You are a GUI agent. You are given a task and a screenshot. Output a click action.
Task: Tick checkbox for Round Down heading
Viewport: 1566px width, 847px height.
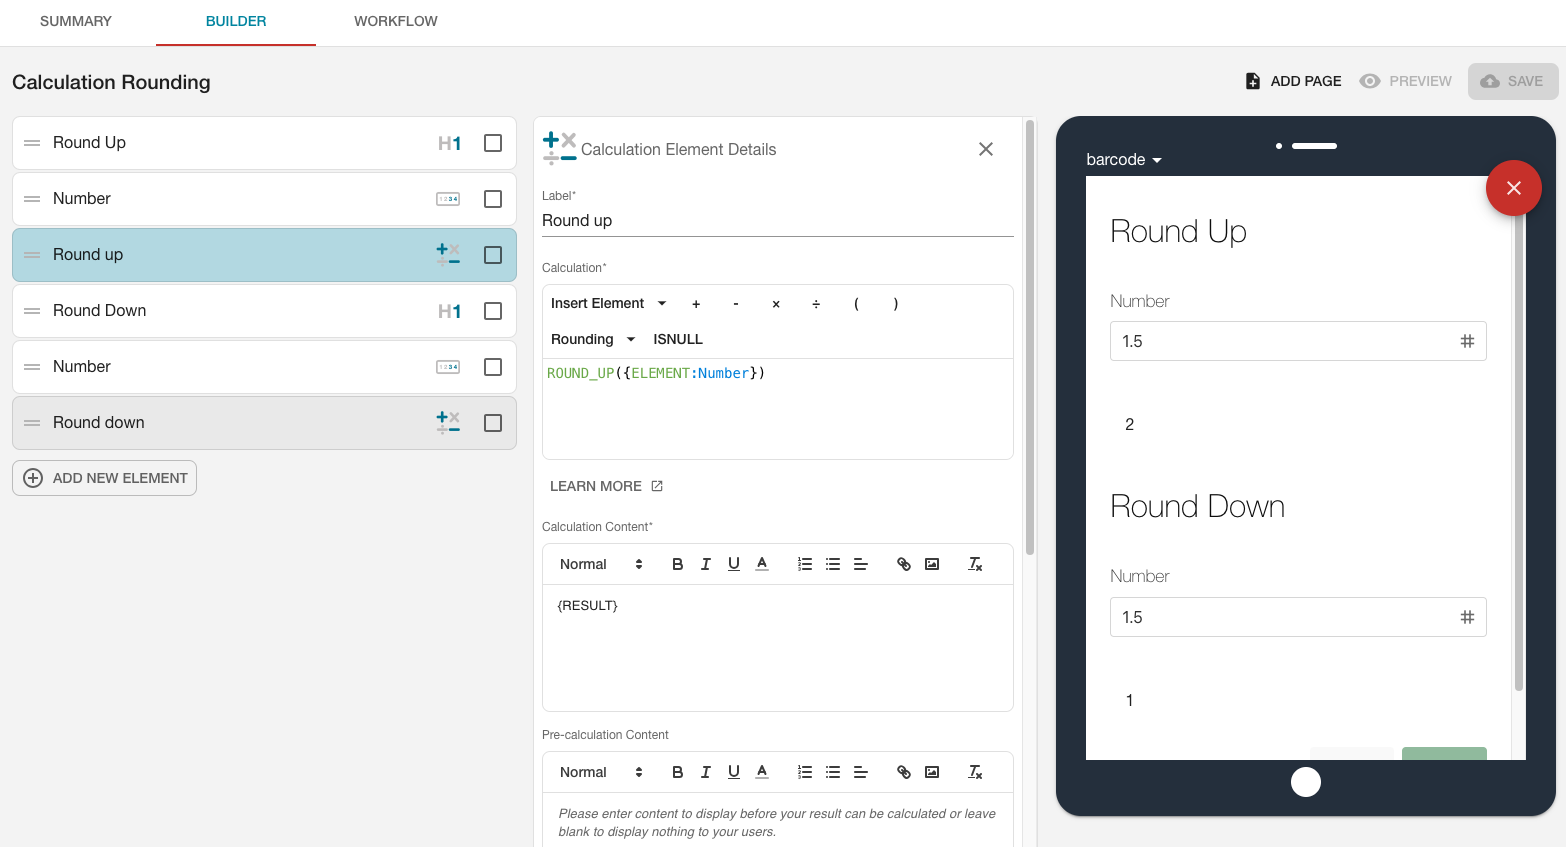493,311
